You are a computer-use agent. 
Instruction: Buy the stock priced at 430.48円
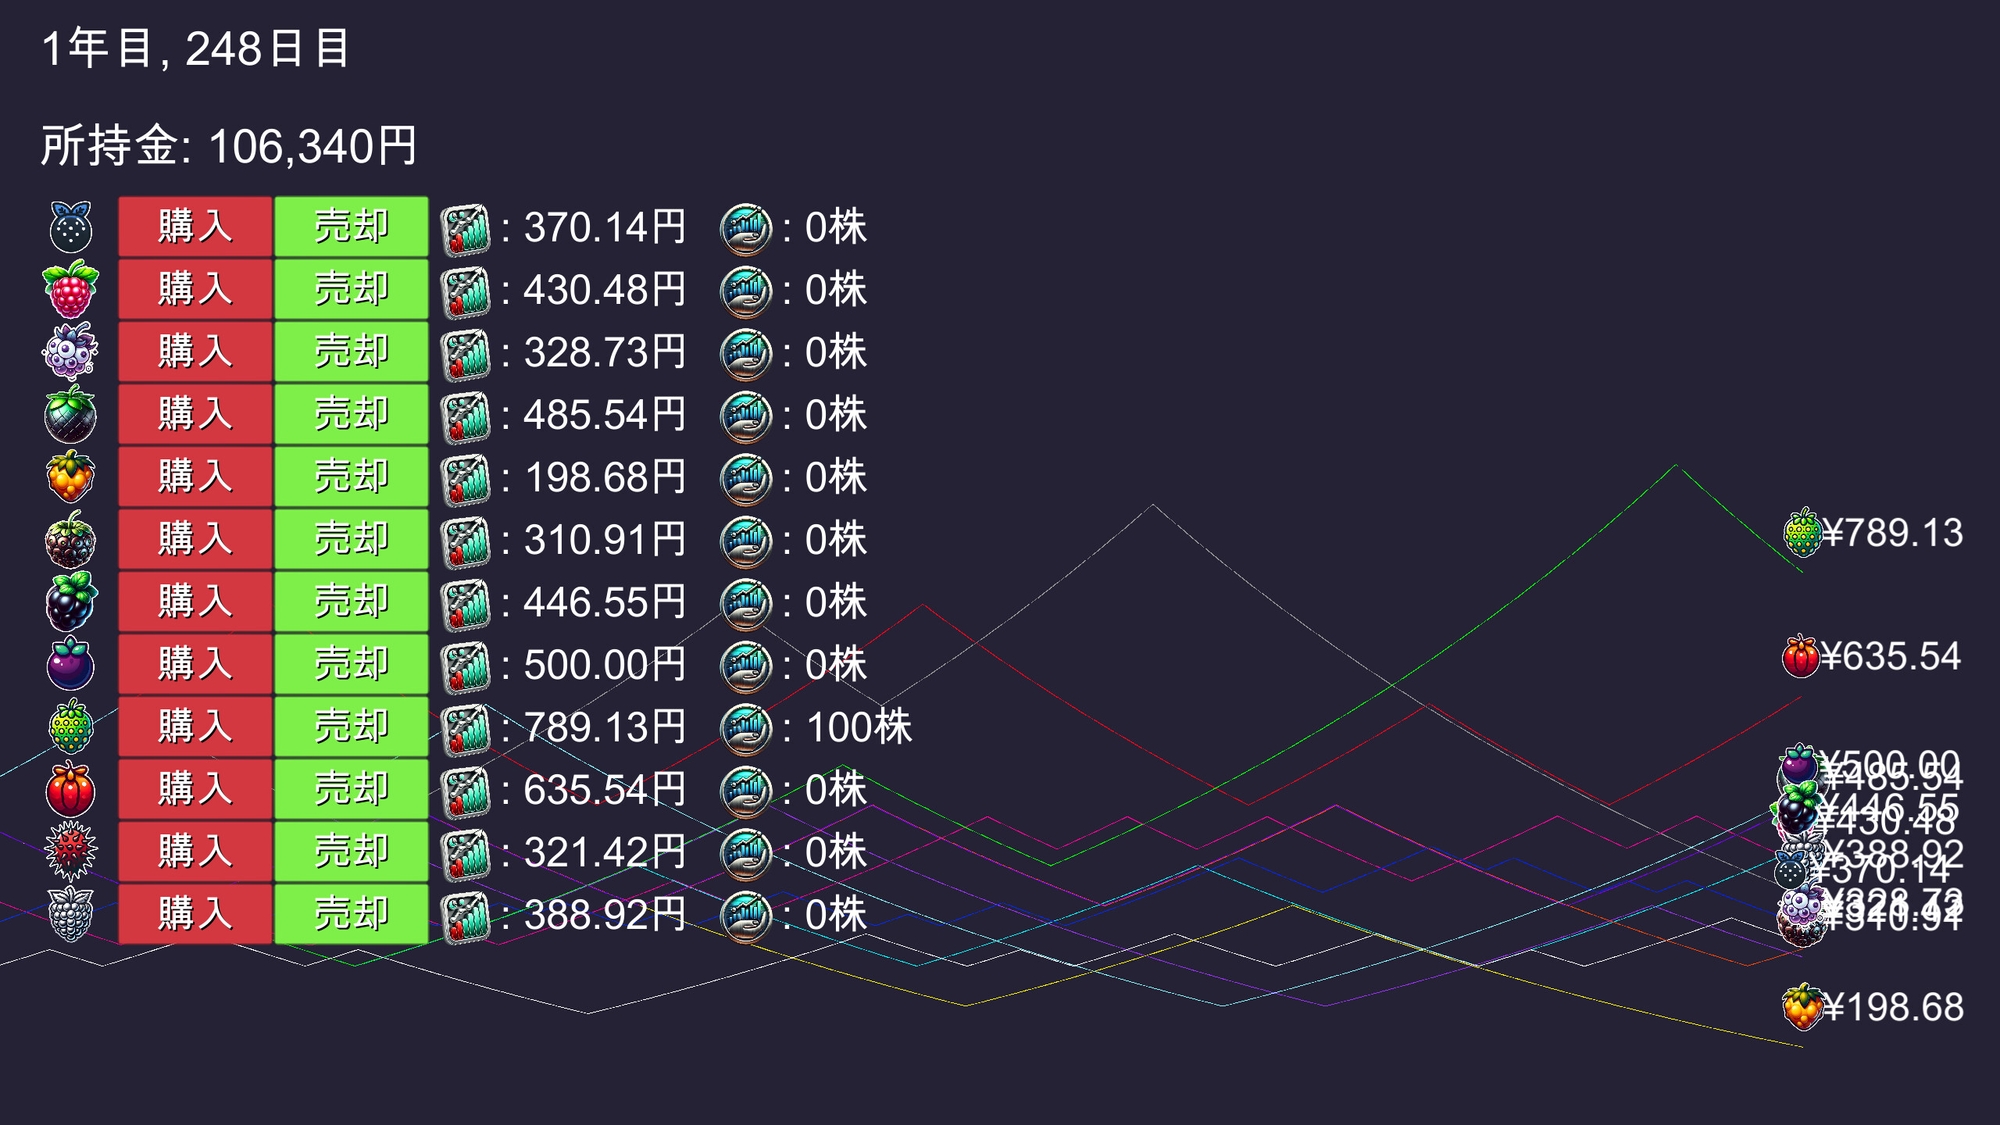click(195, 289)
